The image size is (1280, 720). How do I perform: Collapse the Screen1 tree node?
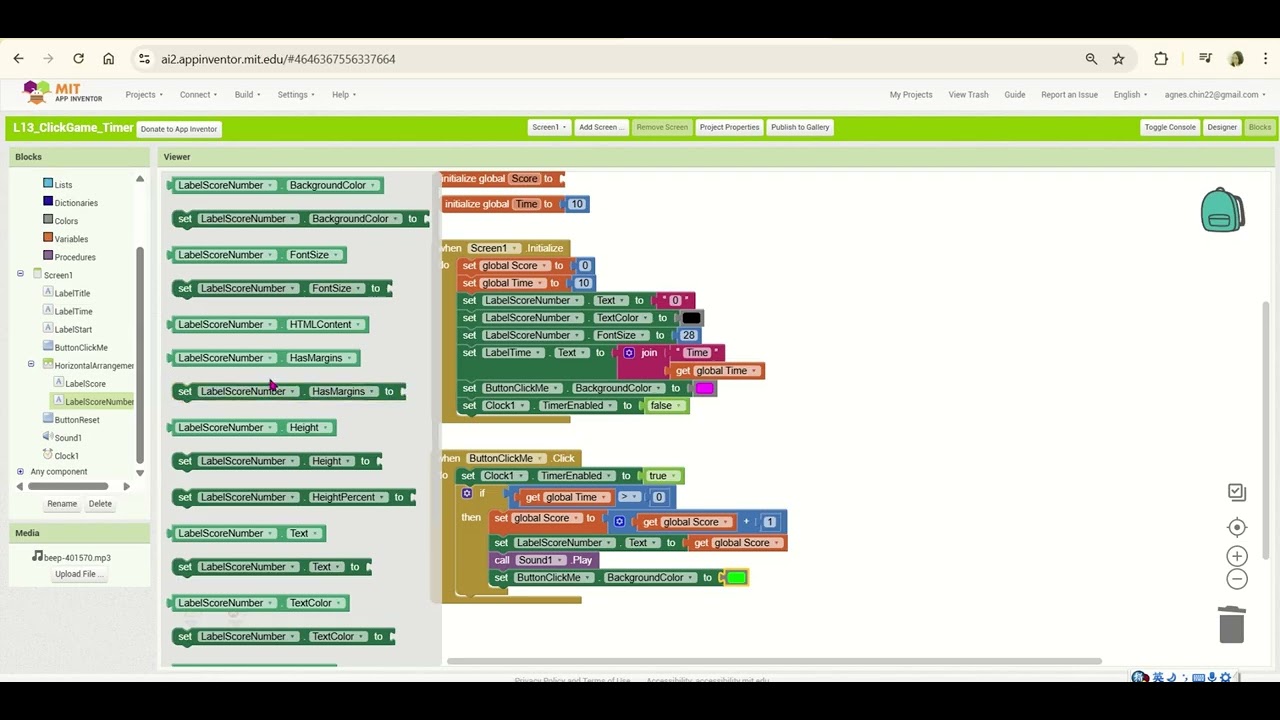[x=20, y=274]
